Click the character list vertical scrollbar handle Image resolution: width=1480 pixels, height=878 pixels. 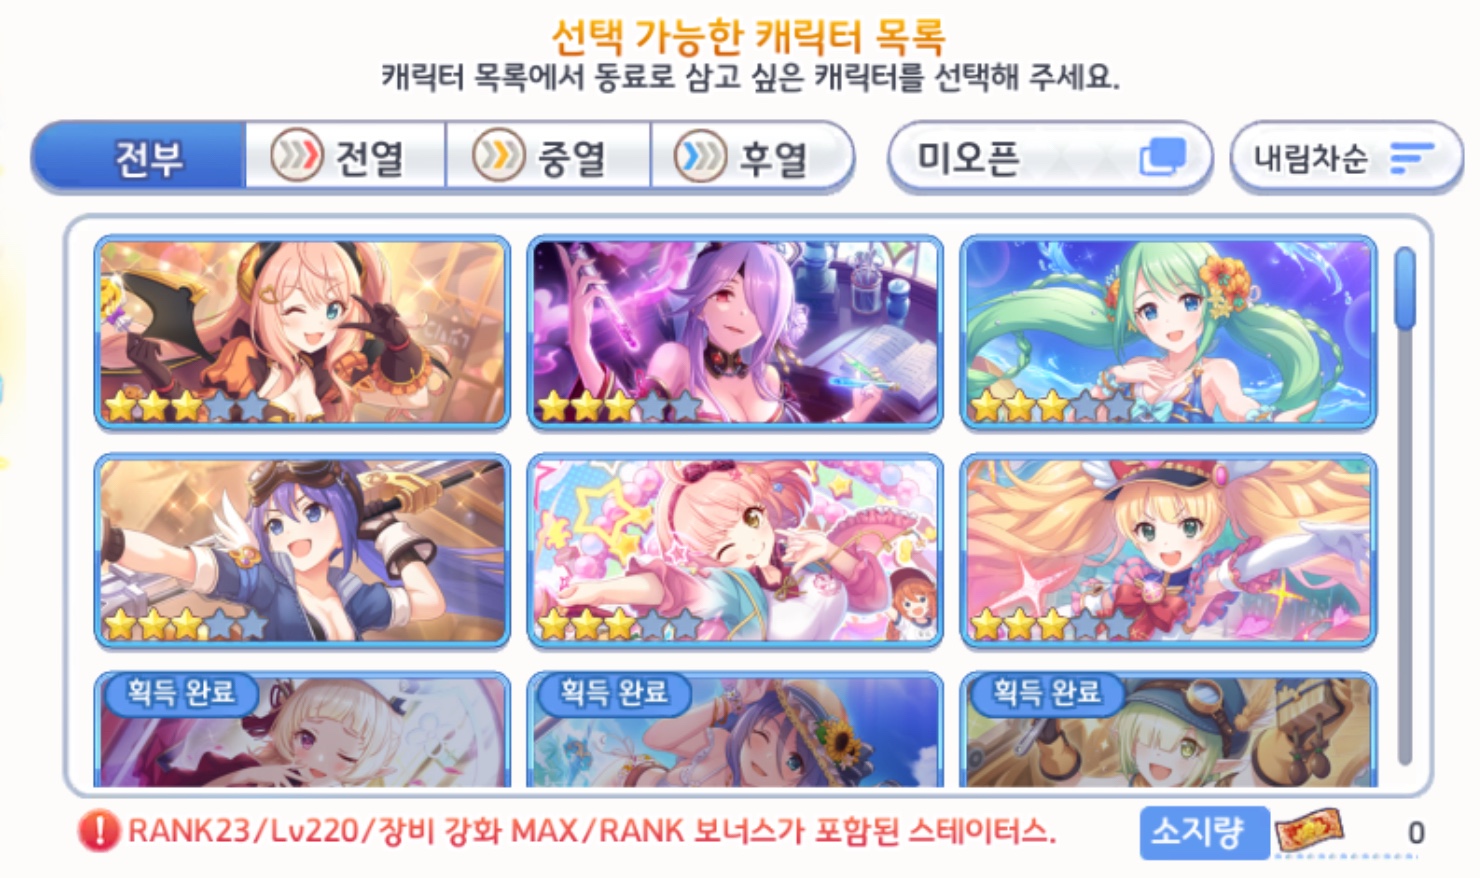tap(1405, 289)
